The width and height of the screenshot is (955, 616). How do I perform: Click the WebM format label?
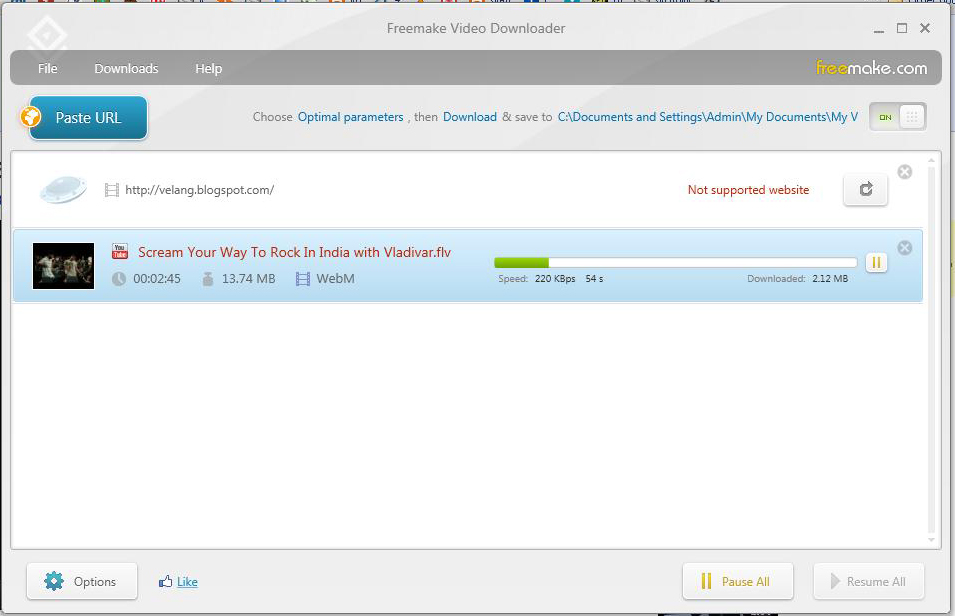pos(336,279)
